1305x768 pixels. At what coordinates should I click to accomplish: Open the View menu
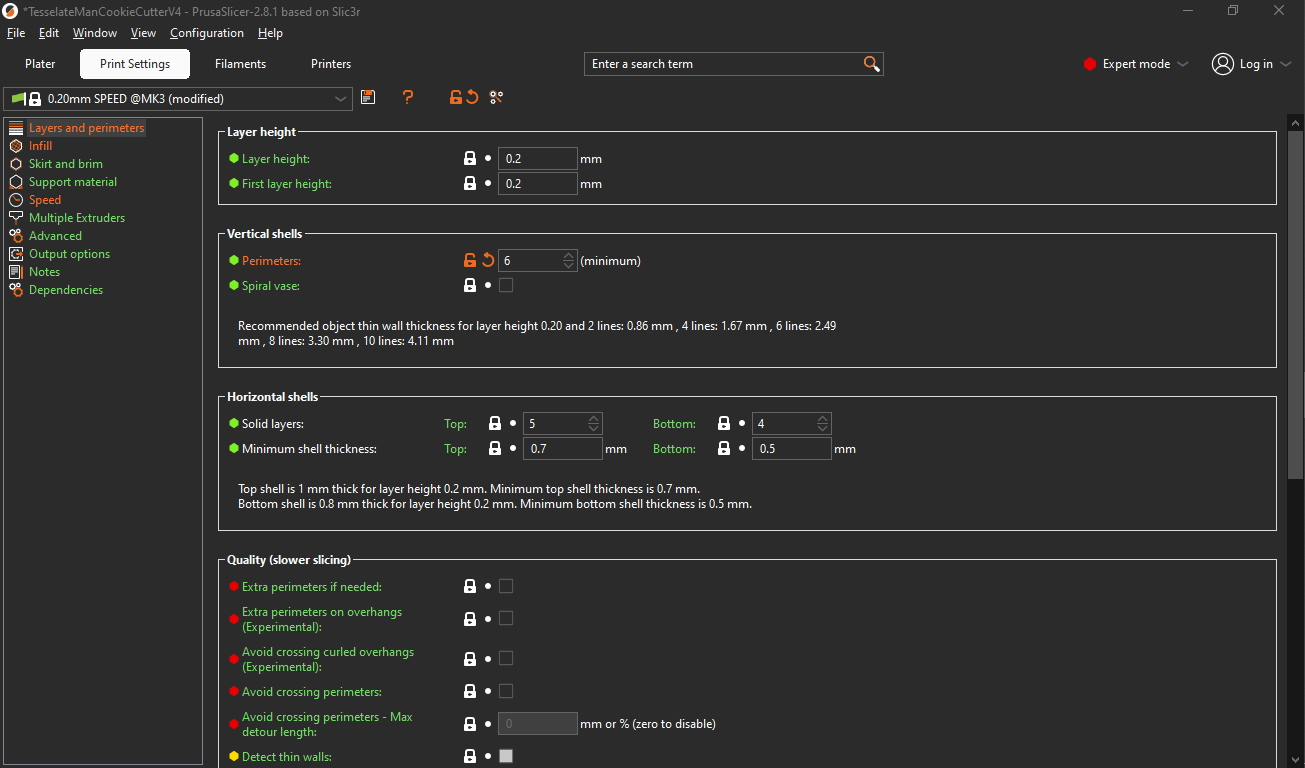click(143, 33)
